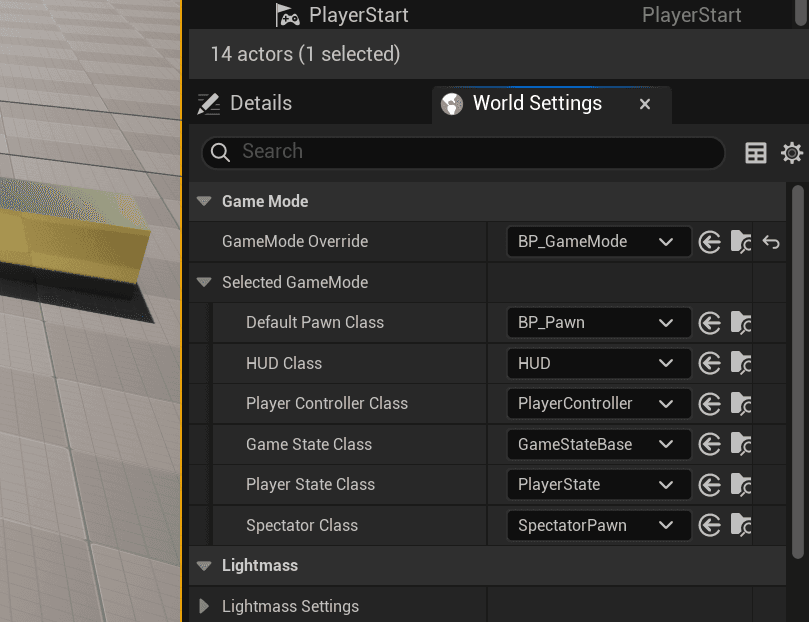Browse to HUD Class asset in Content Browser
Screen dimensions: 809x622
741,363
